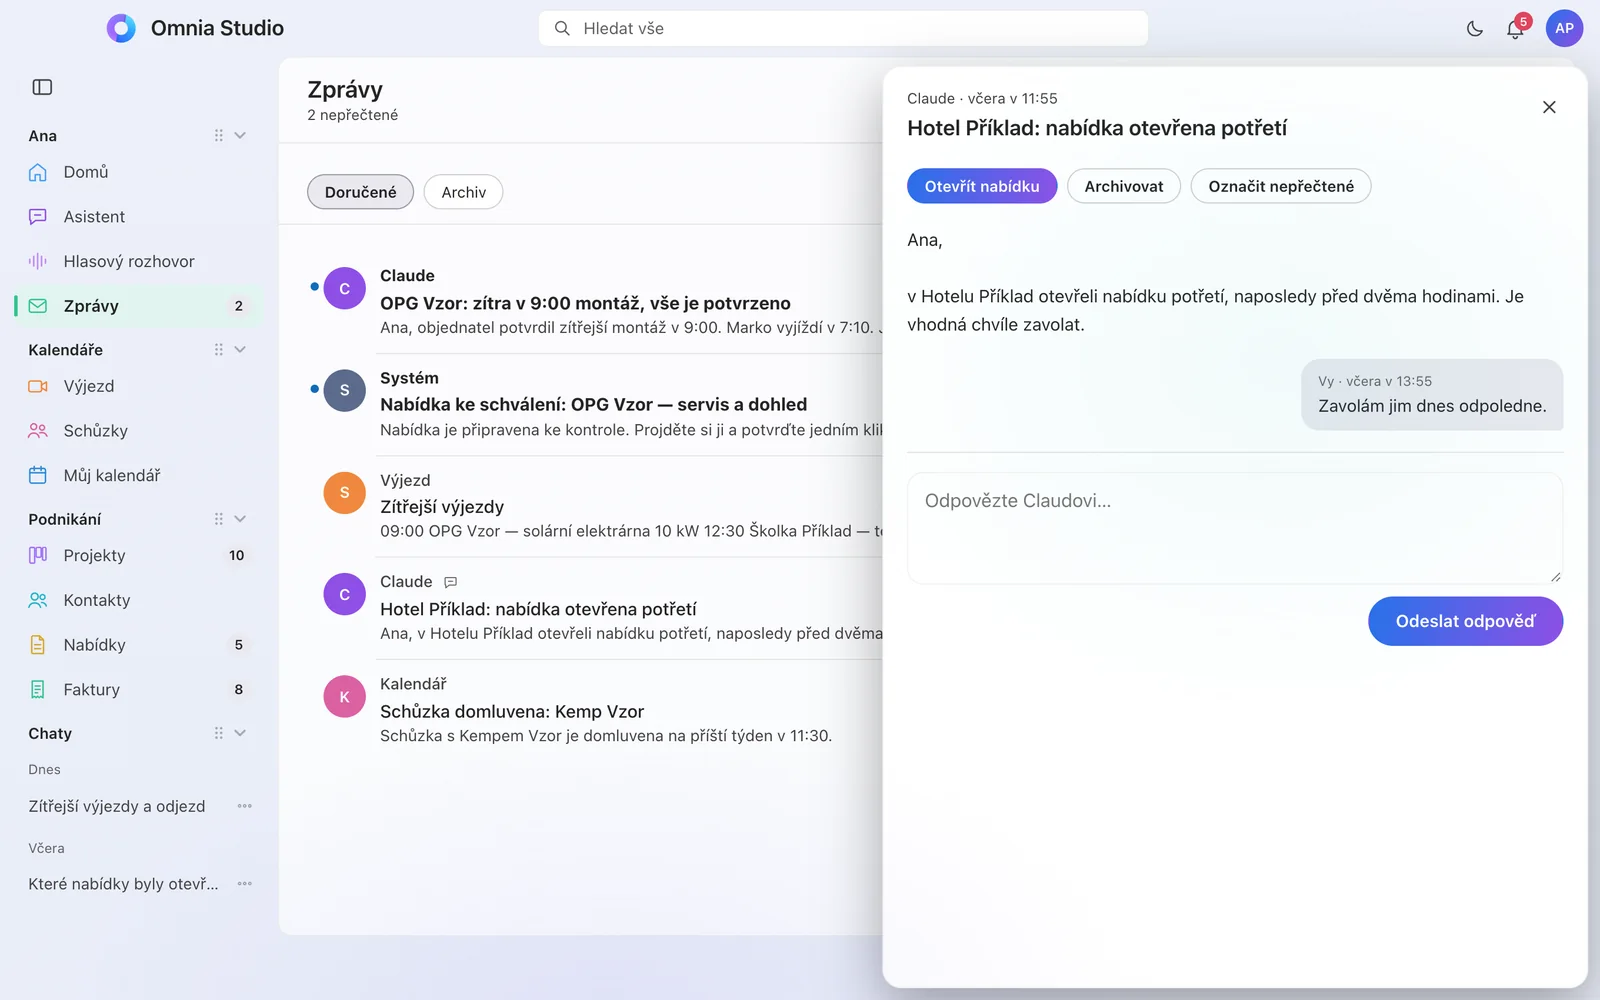
Task: Open options for Zítřejší výjezdy chat
Action: 245,806
